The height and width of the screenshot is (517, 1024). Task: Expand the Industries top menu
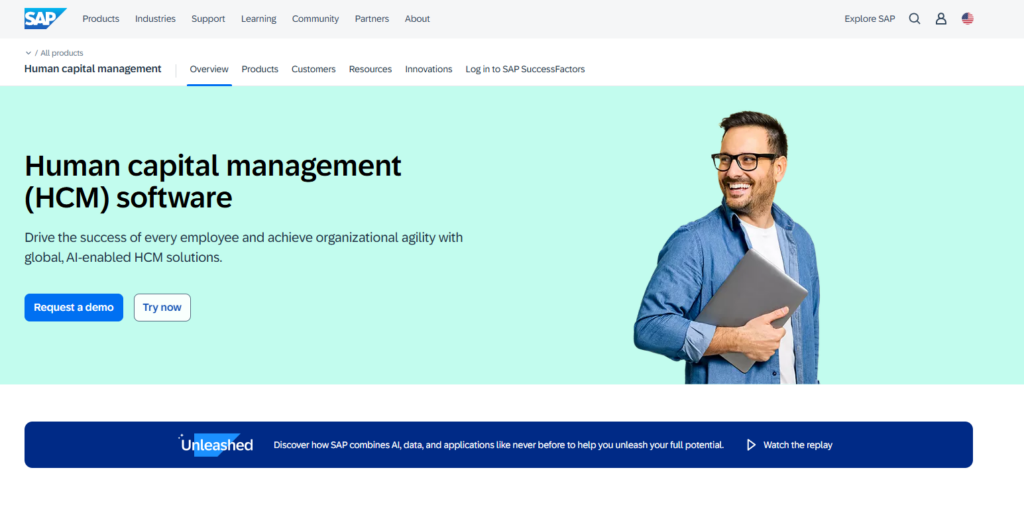coord(155,19)
